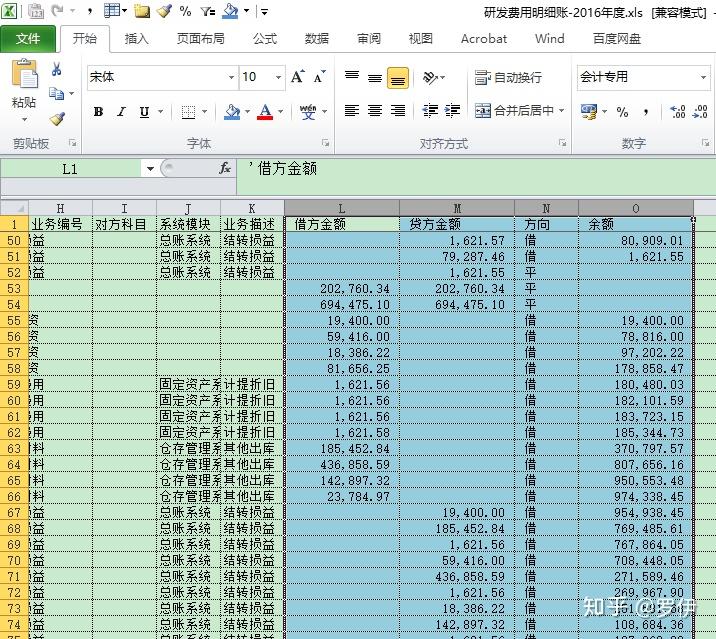Switch to the 数据 Data tab

click(316, 39)
